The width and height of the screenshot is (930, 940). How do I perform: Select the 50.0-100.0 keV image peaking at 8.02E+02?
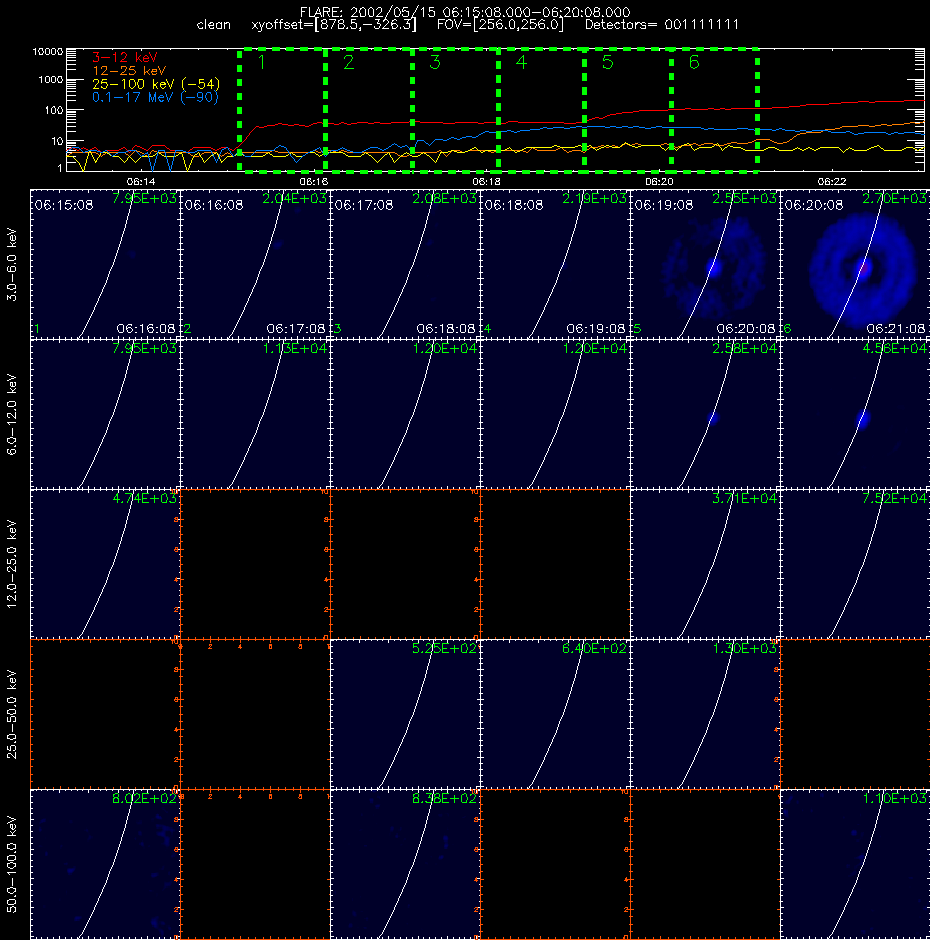click(105, 864)
